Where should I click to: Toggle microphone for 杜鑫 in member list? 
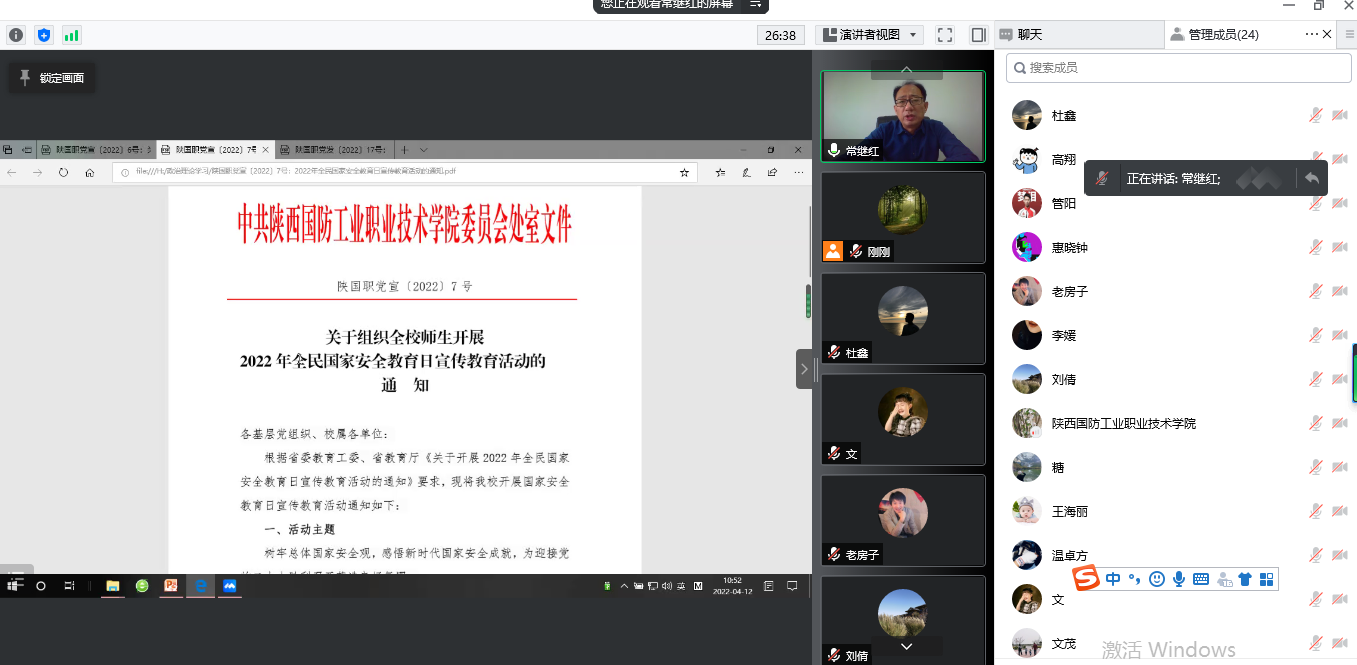1316,116
